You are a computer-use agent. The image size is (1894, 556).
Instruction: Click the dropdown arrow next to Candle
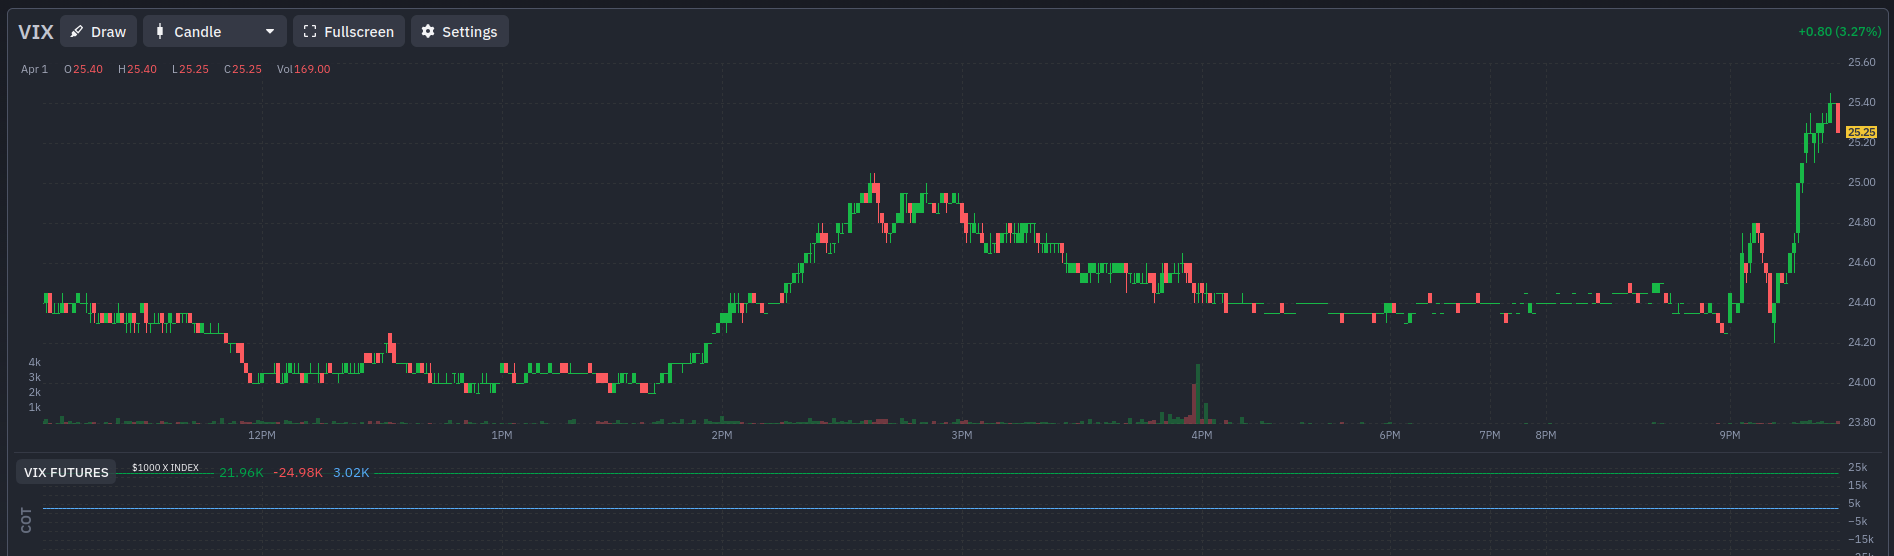(x=269, y=32)
